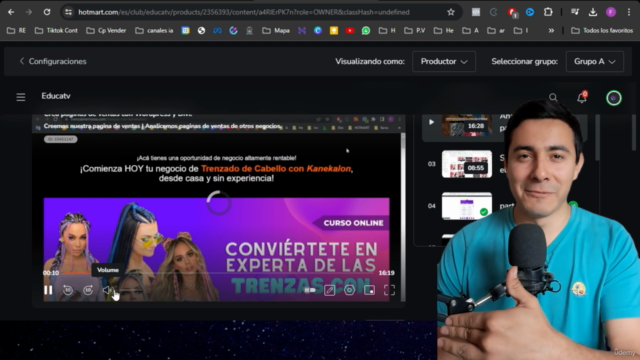640x360 pixels.
Task: Open the H bookmarks folder
Action: [387, 31]
